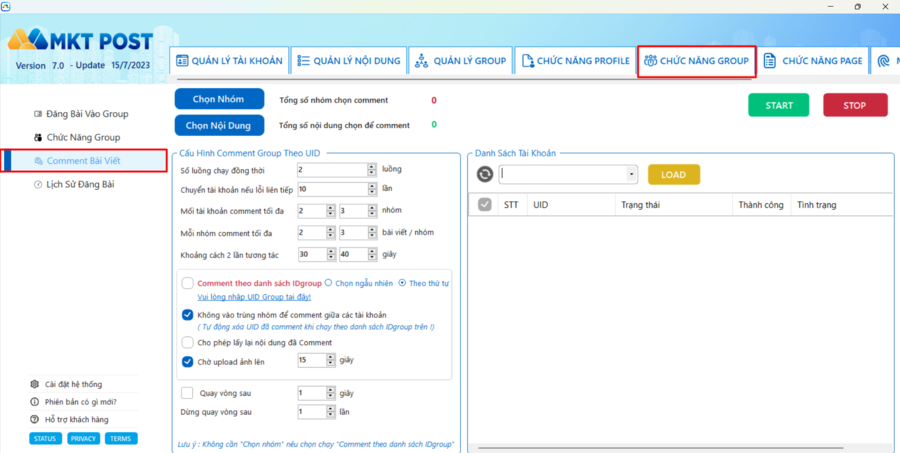Open the account list dropdown arrow
The width and height of the screenshot is (900, 453).
(632, 175)
